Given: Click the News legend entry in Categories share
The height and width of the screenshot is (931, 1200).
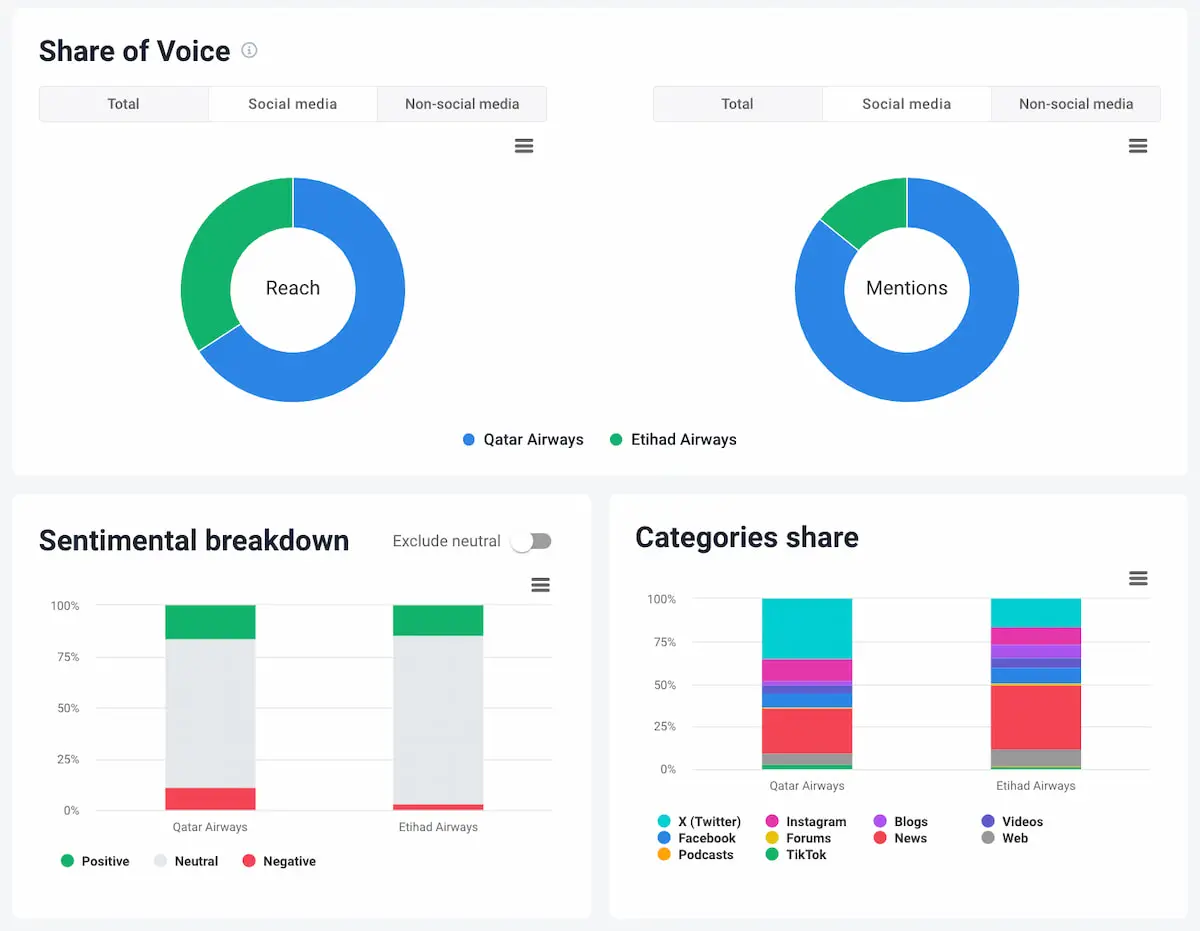Looking at the screenshot, I should pos(903,838).
